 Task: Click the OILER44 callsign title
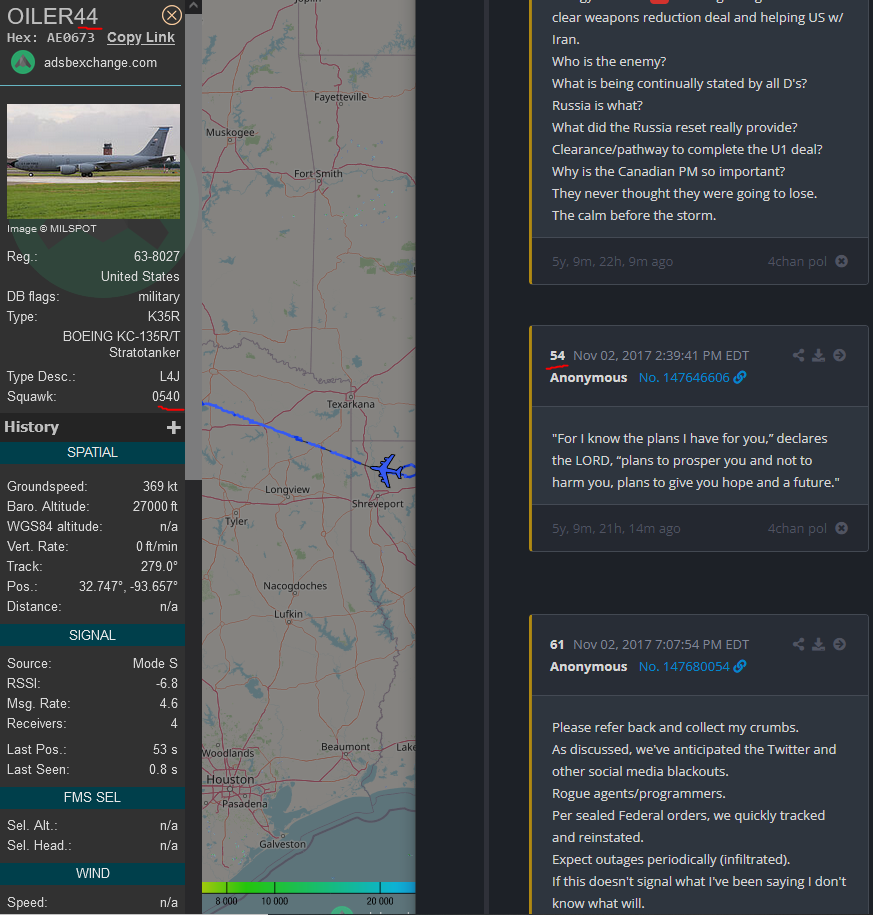tap(53, 16)
